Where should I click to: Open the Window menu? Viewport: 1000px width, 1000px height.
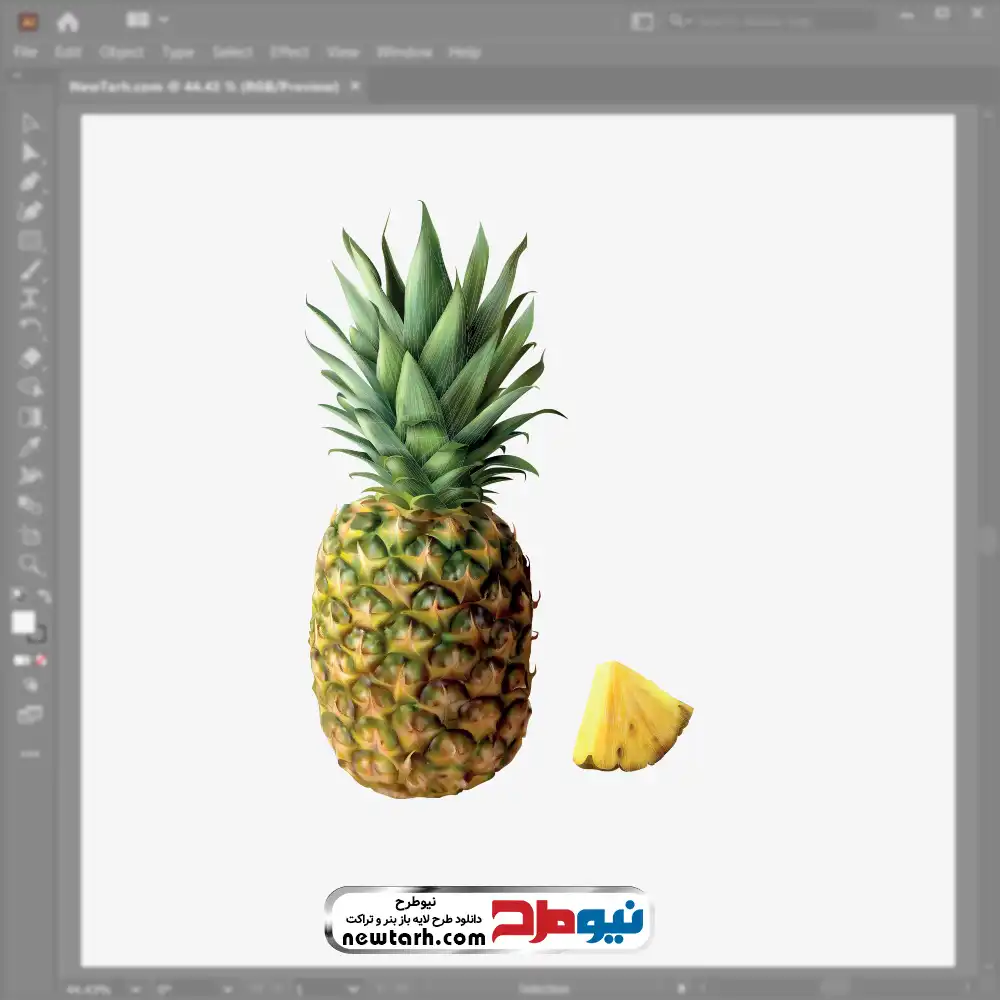coord(404,52)
